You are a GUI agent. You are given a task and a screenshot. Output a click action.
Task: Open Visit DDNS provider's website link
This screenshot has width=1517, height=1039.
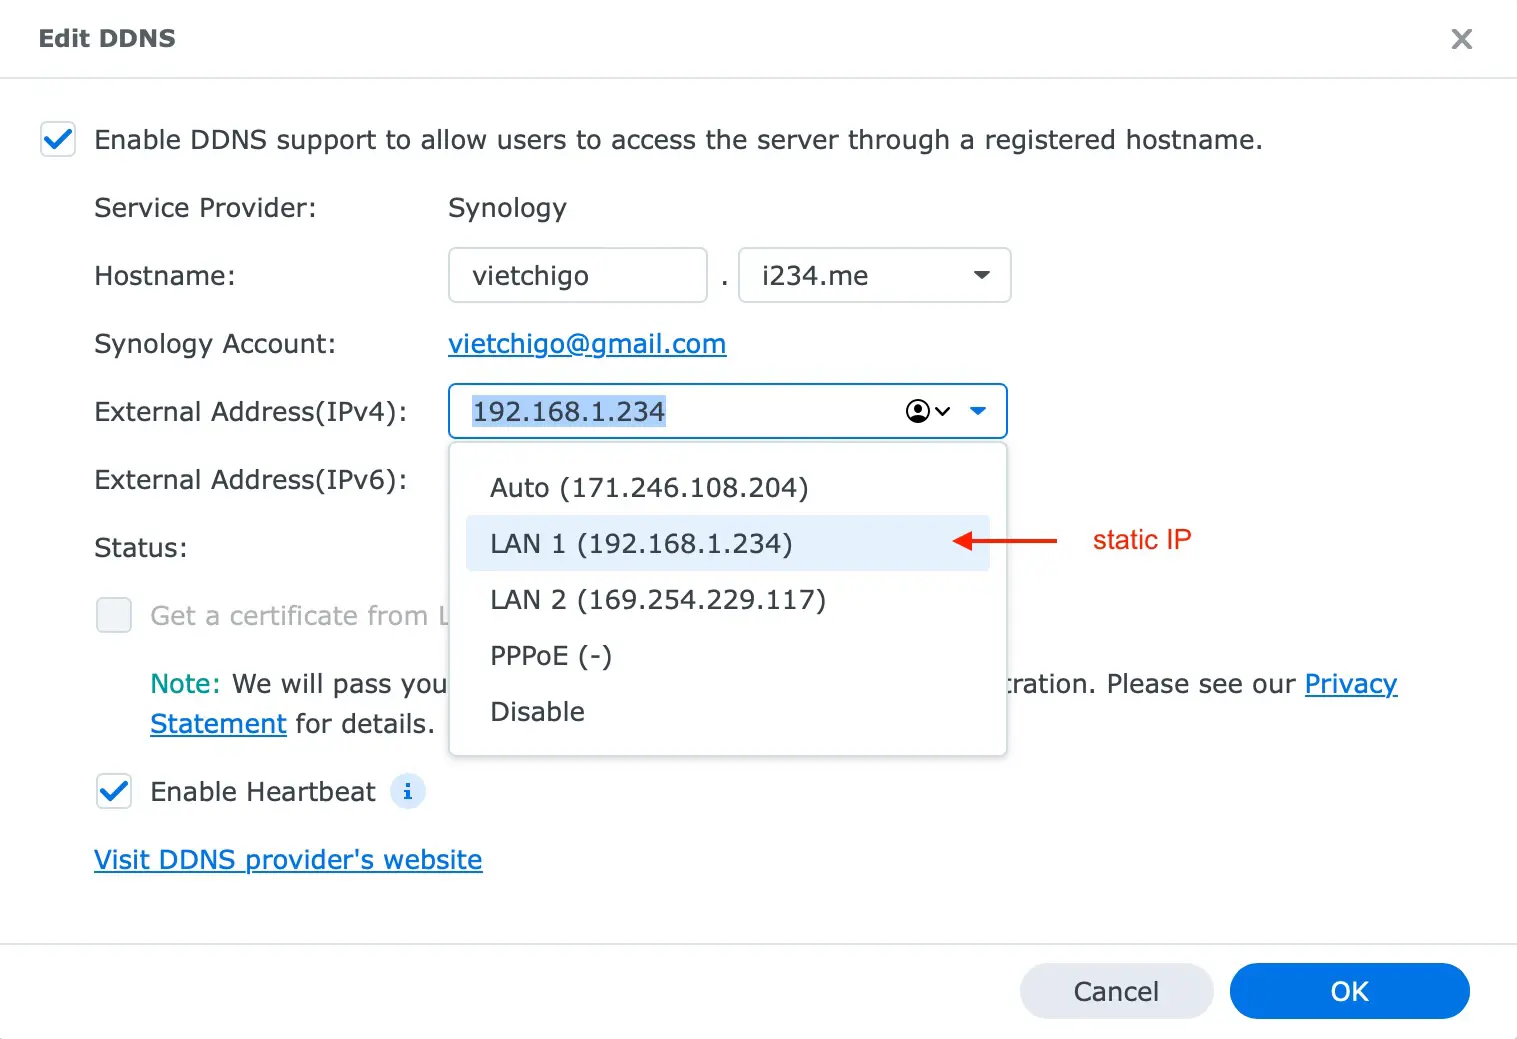288,860
